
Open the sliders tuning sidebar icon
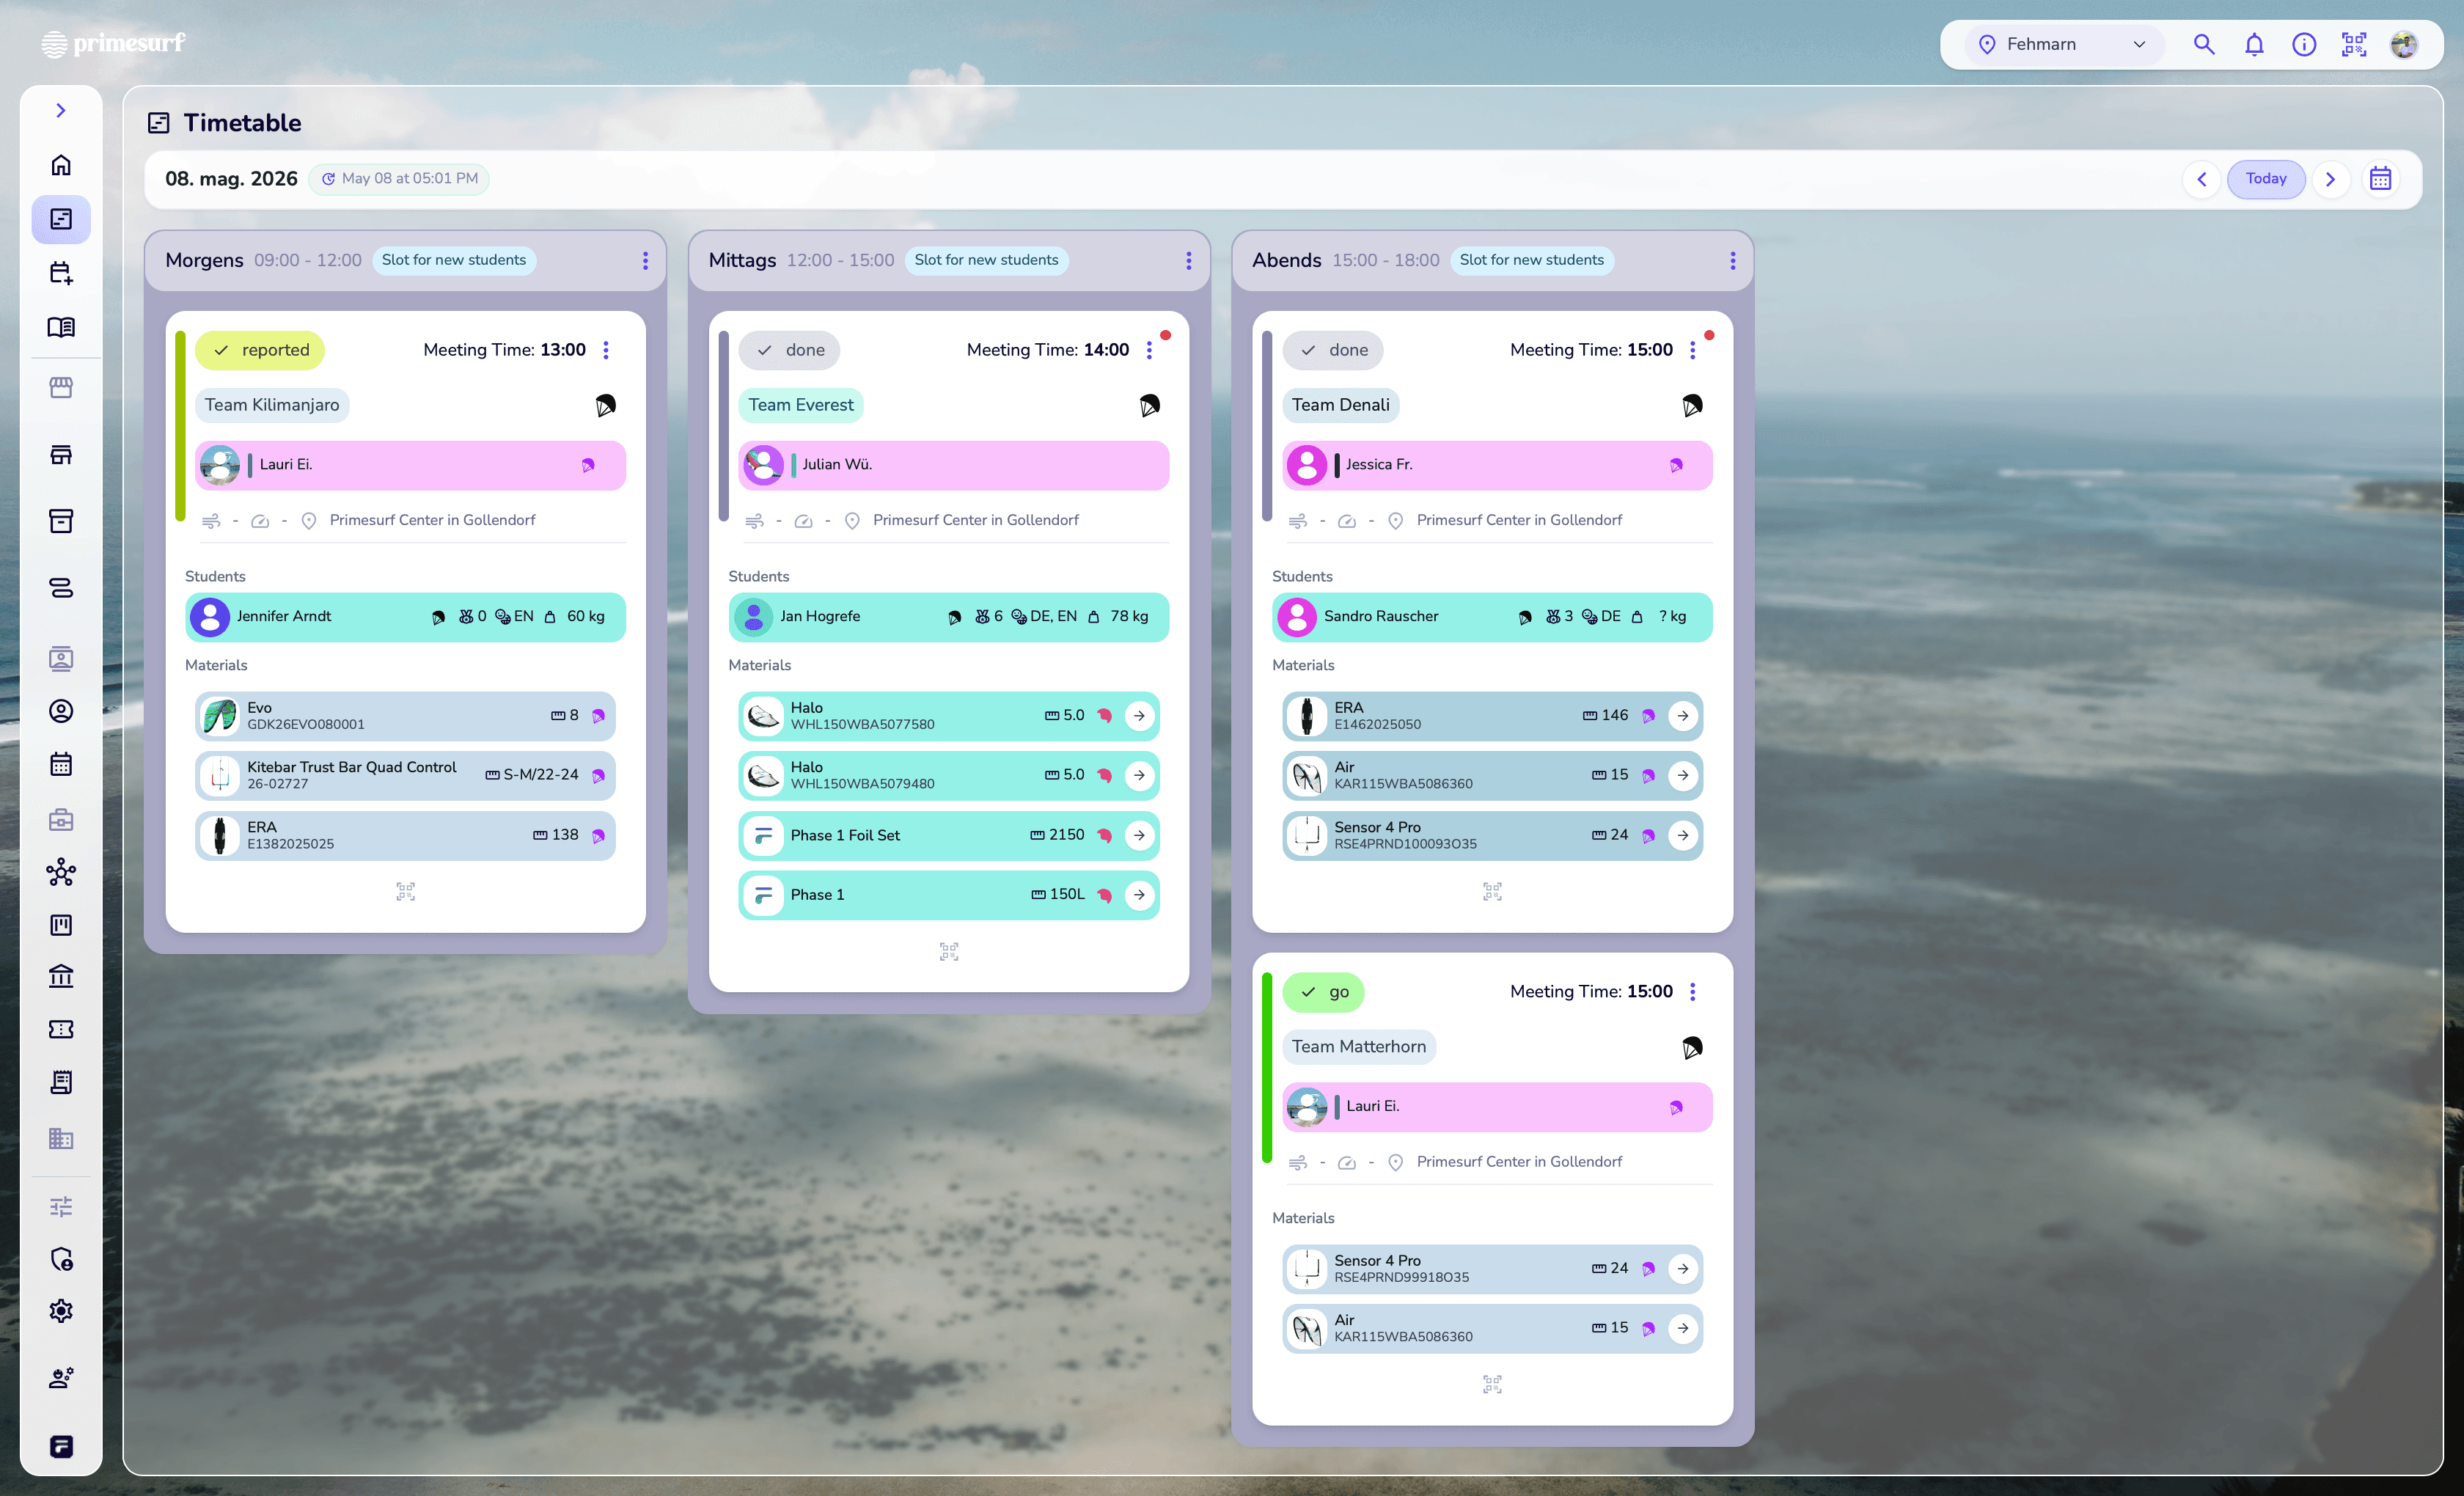[61, 1206]
